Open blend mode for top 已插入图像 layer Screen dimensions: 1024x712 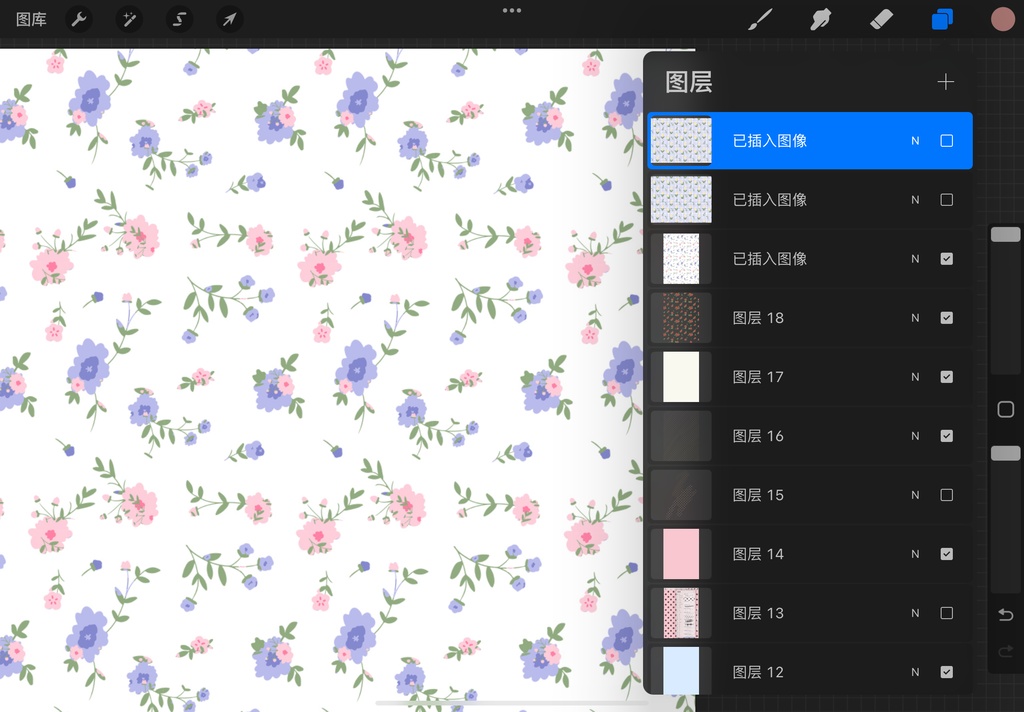tap(914, 140)
